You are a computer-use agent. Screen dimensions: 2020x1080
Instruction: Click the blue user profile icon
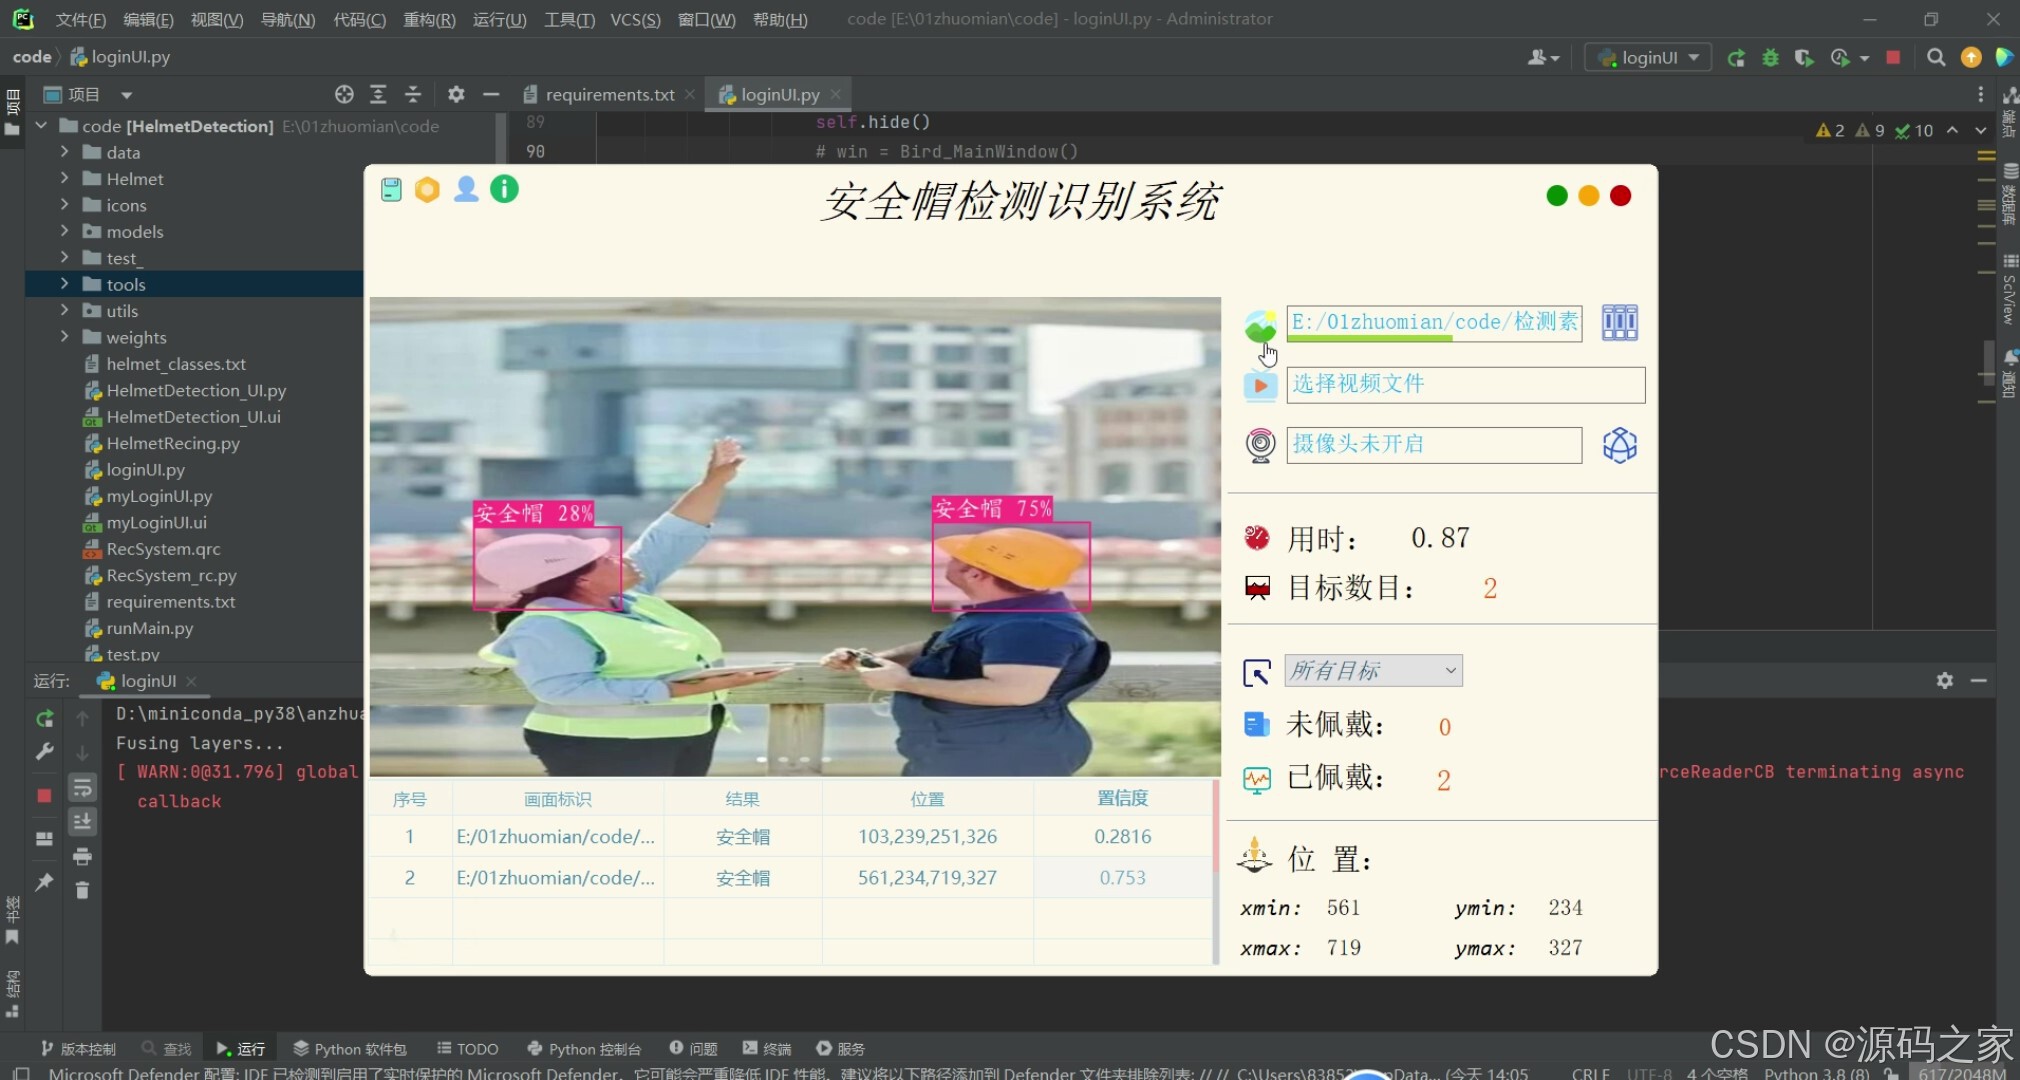(x=466, y=189)
